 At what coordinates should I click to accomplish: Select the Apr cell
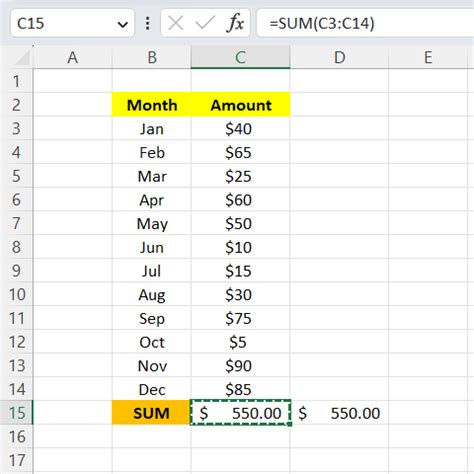pyautogui.click(x=152, y=199)
